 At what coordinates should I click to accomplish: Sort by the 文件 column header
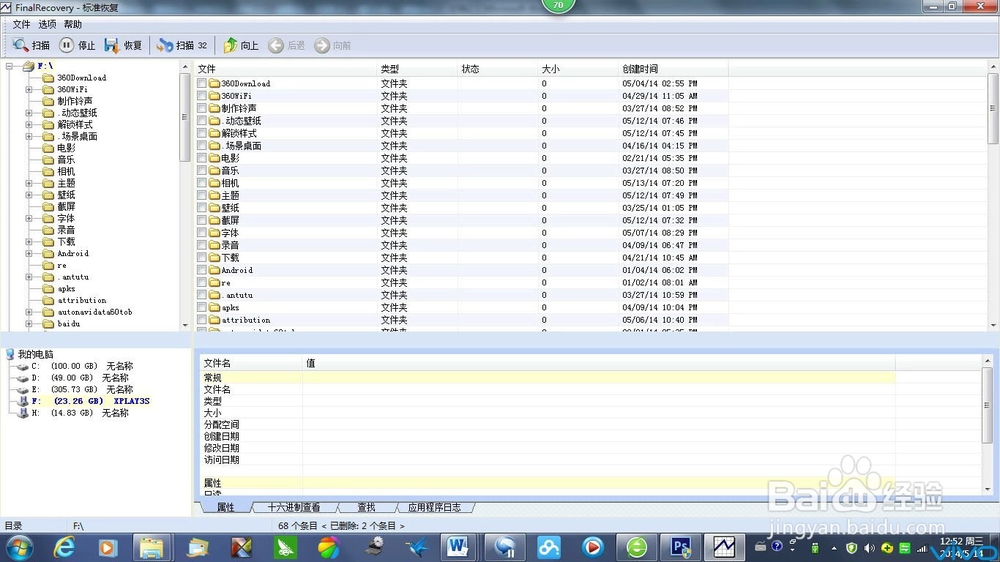click(x=285, y=69)
